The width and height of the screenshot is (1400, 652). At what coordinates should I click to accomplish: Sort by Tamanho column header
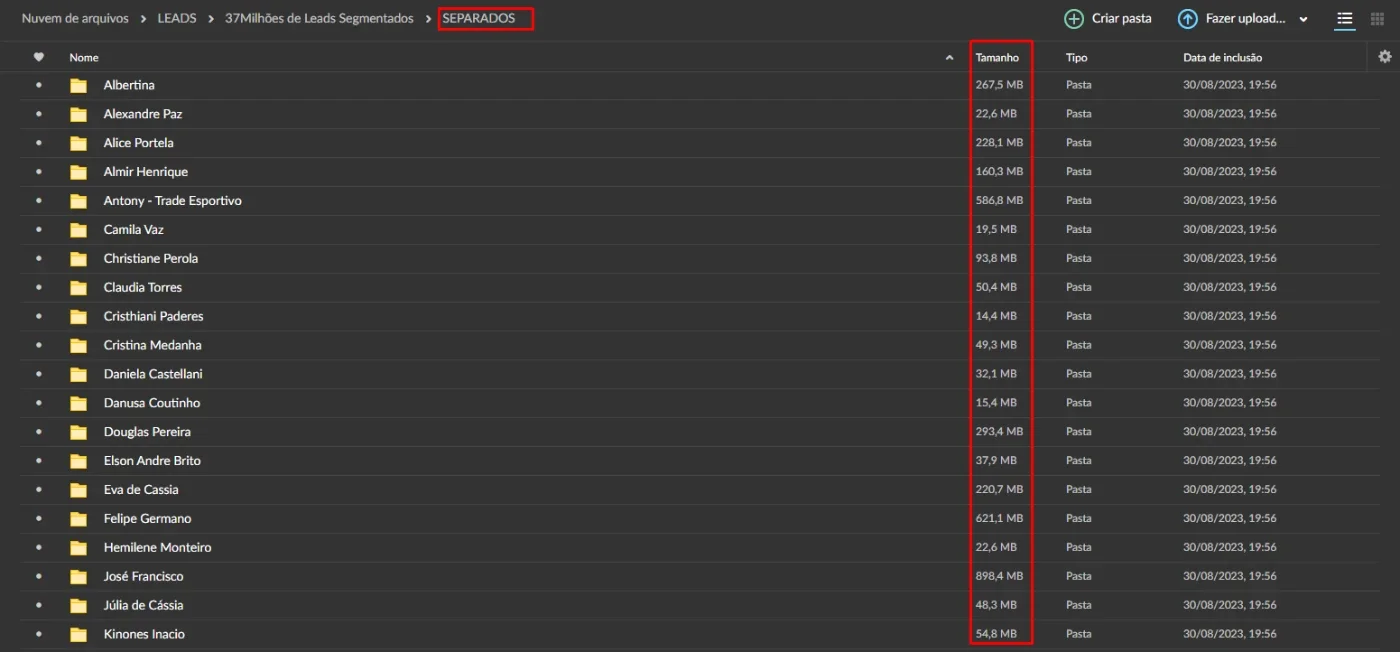(997, 58)
